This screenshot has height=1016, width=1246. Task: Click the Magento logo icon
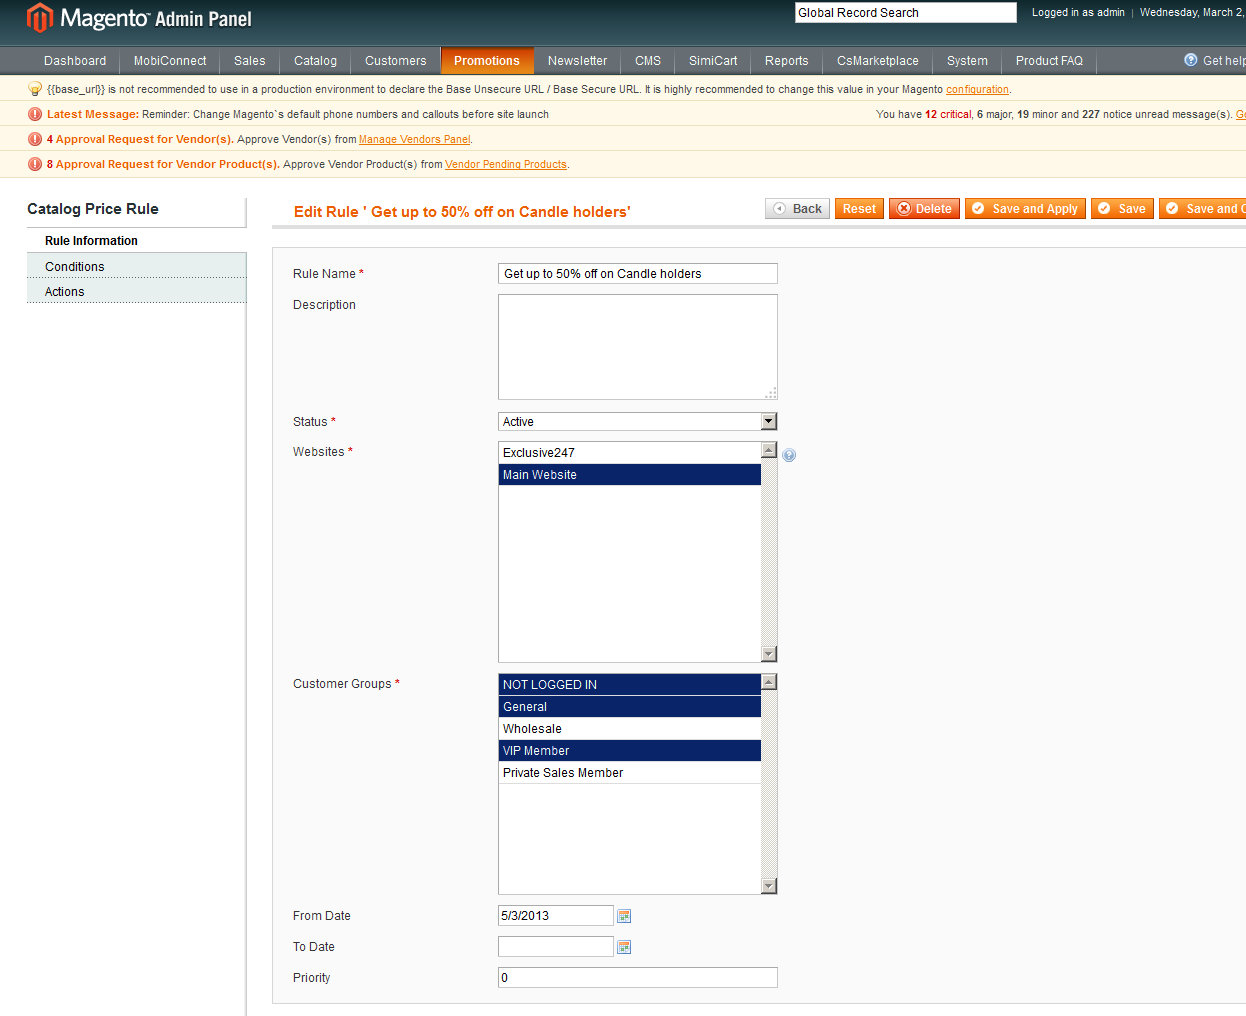(x=40, y=18)
